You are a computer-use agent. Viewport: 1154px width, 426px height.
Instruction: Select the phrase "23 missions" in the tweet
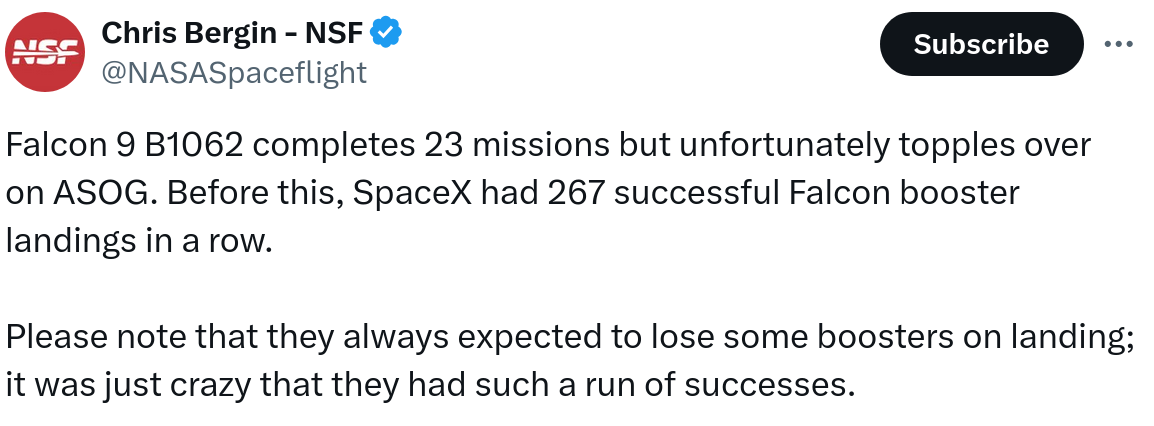tap(517, 146)
